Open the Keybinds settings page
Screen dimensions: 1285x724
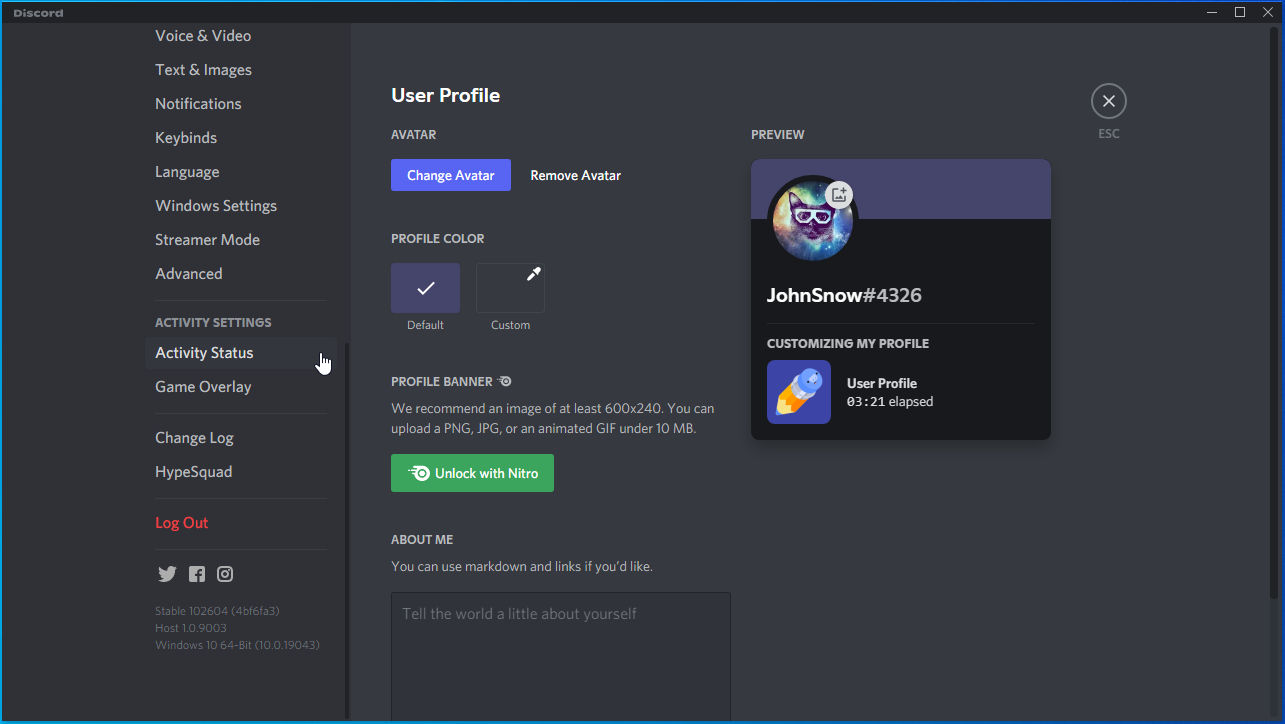(186, 138)
